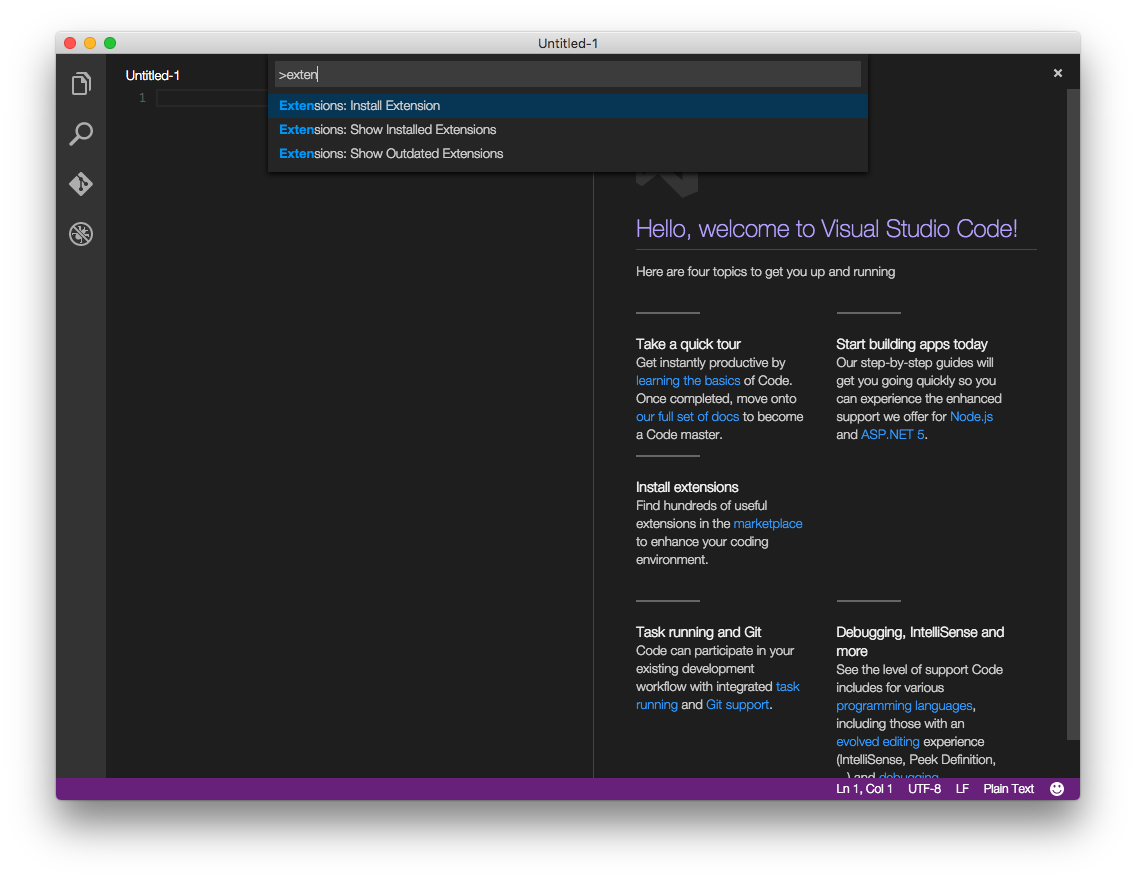Open the Search sidebar icon

(x=81, y=134)
